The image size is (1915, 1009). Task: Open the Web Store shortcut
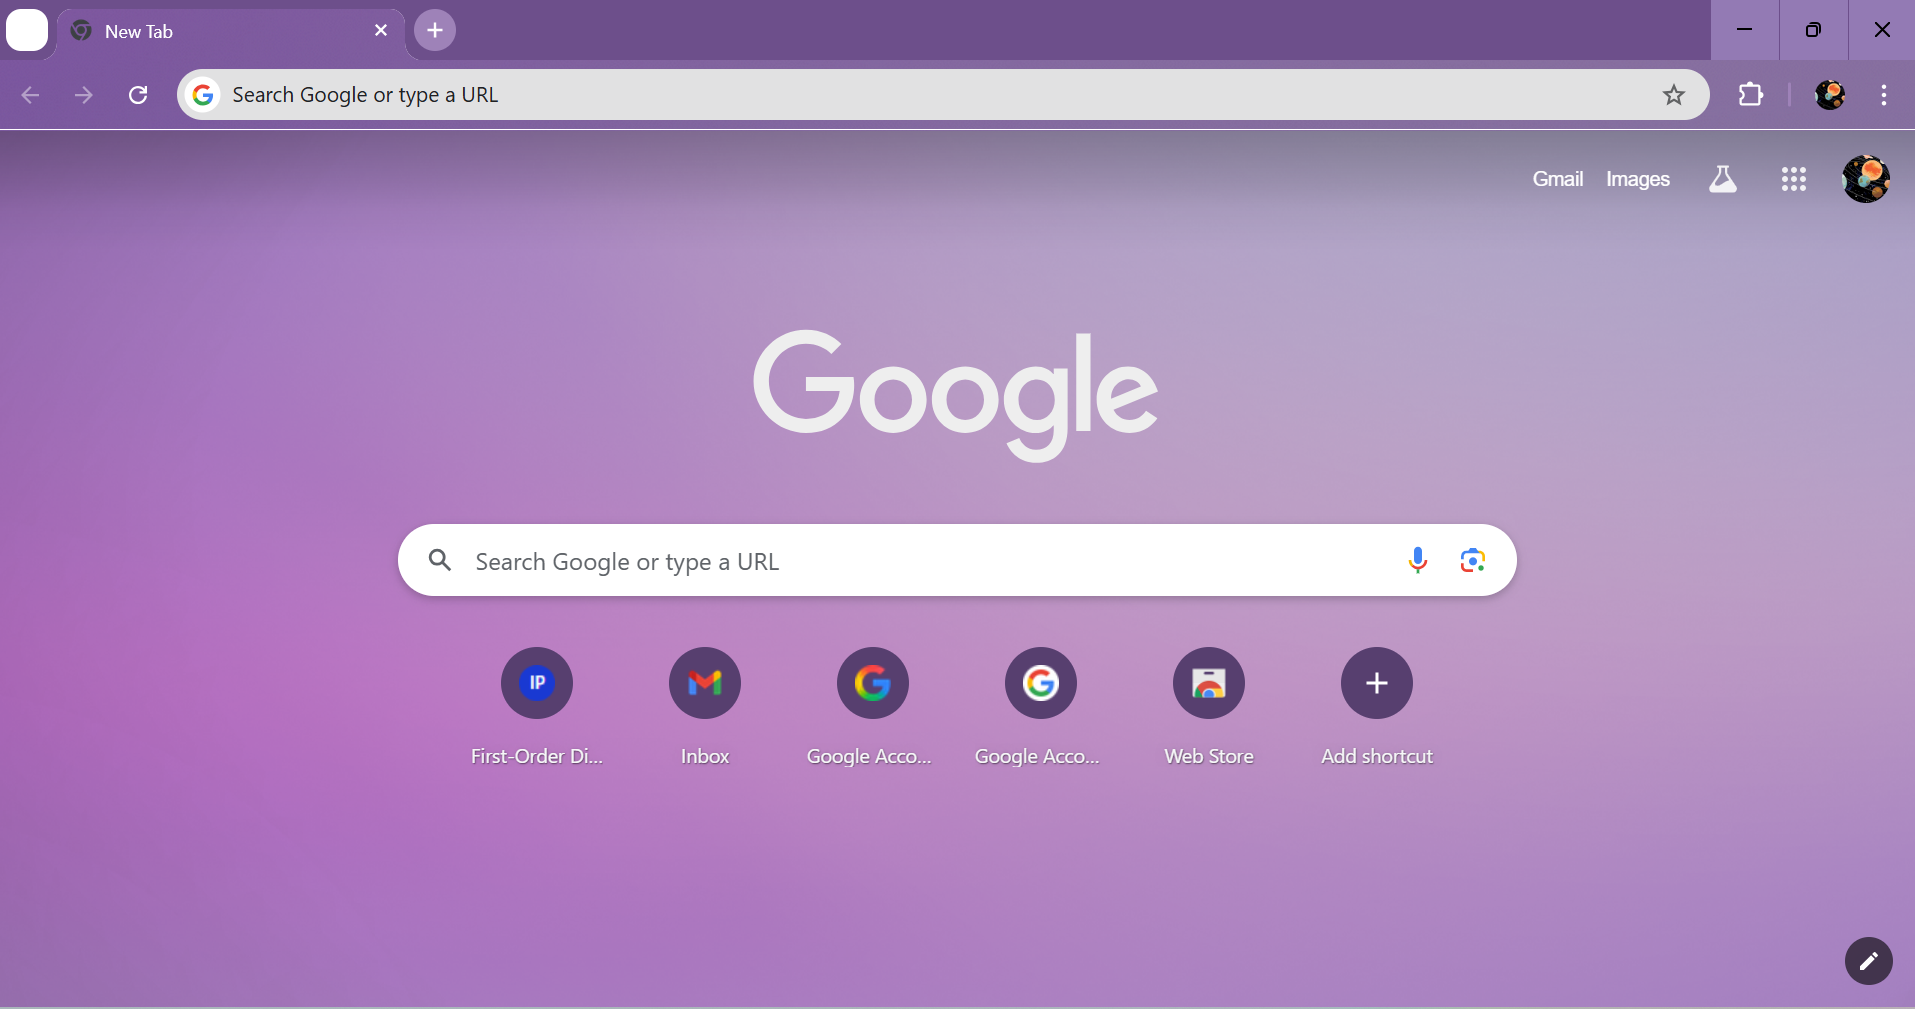click(1209, 708)
